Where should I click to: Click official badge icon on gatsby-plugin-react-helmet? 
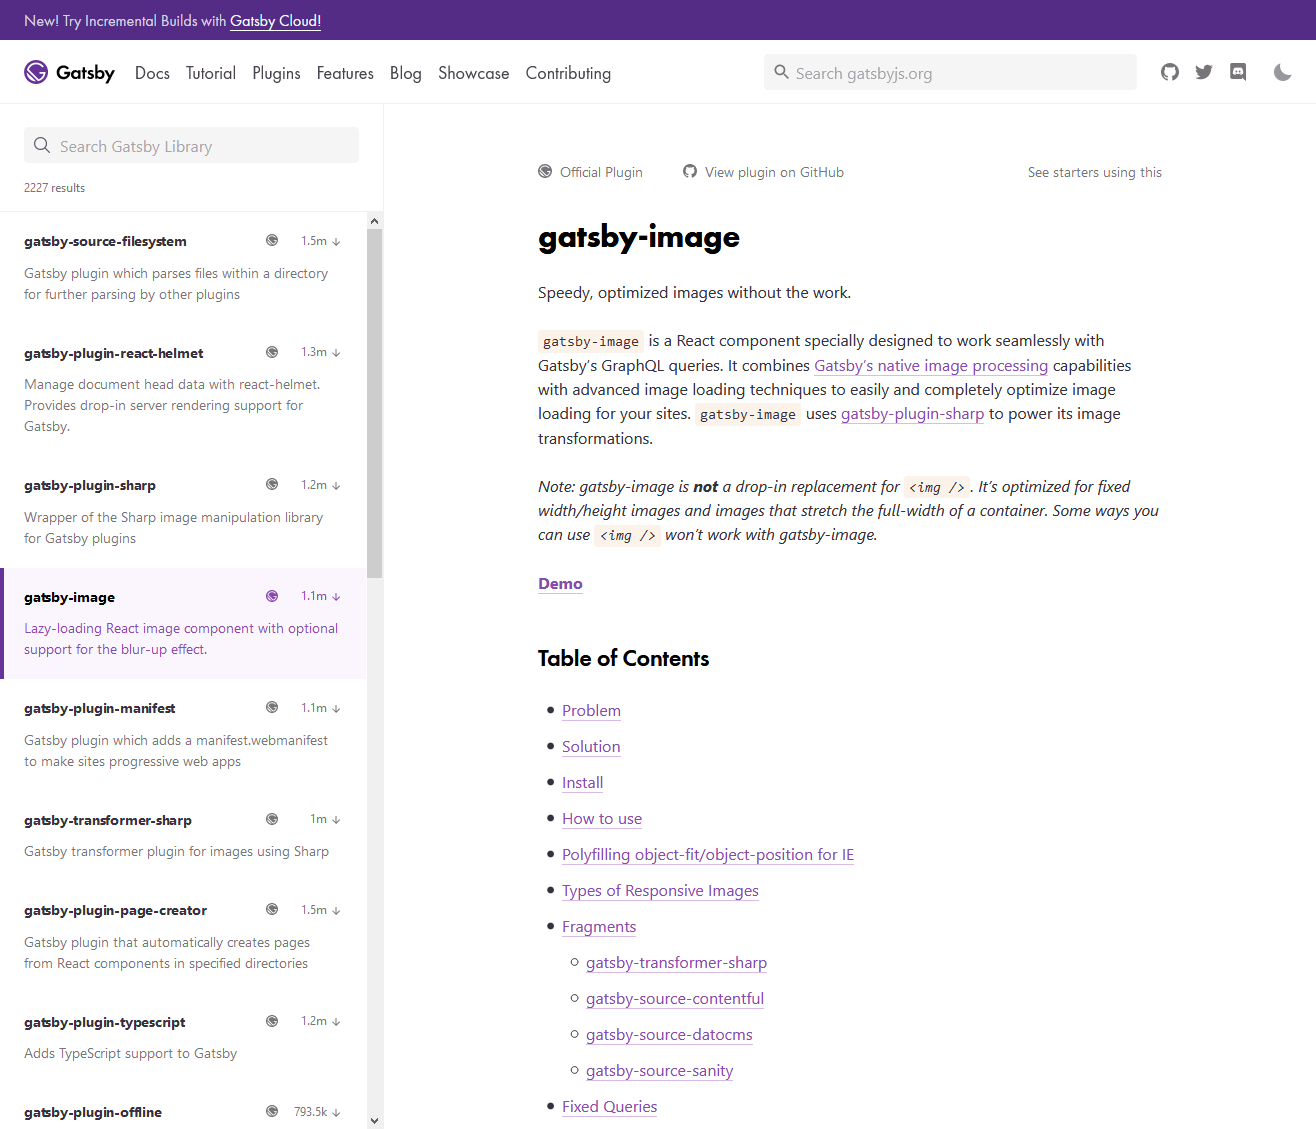[x=272, y=352]
